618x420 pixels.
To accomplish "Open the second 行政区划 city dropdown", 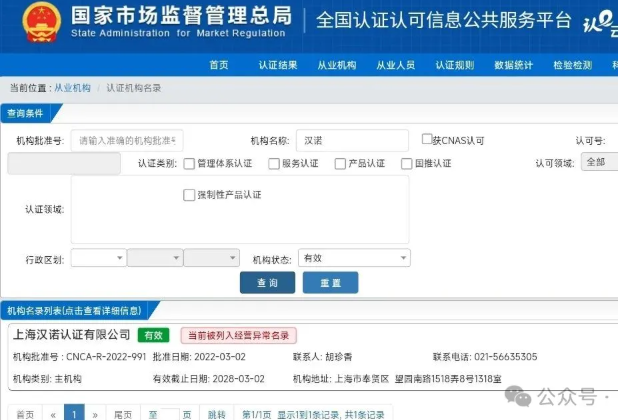I will point(155,258).
